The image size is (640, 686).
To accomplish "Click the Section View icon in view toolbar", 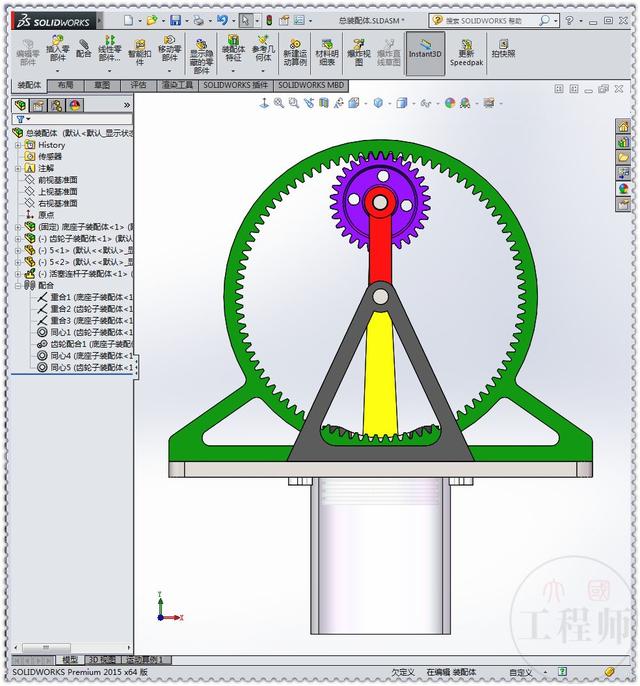I will point(324,103).
